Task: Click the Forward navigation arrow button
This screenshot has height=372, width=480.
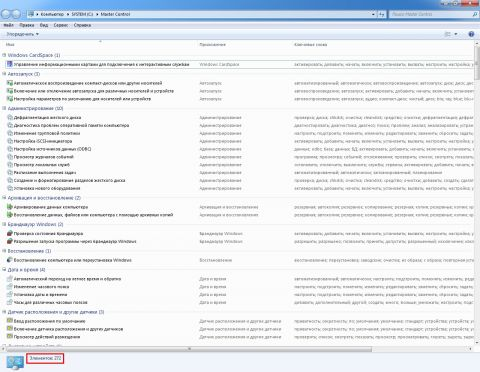Action: tap(16, 14)
